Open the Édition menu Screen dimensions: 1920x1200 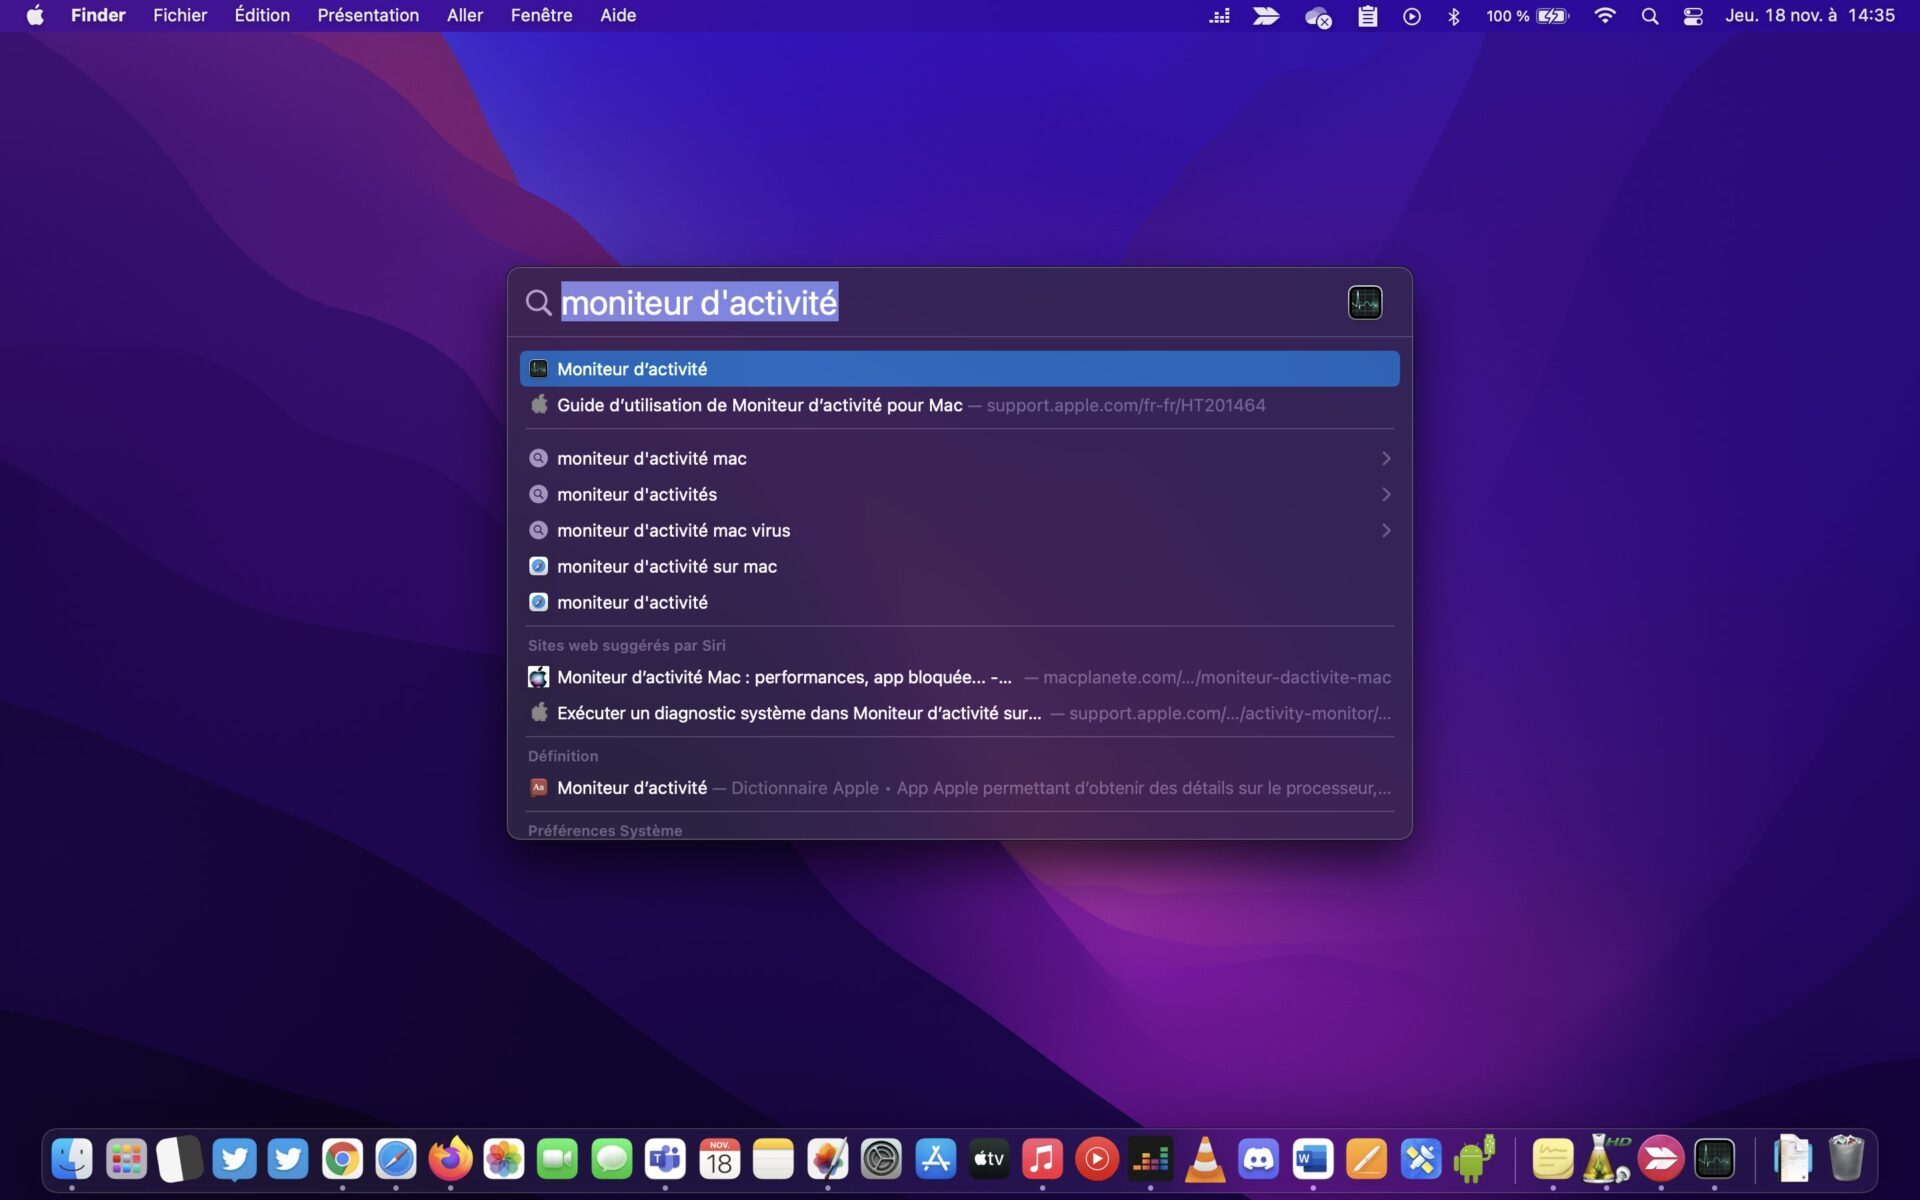point(262,16)
